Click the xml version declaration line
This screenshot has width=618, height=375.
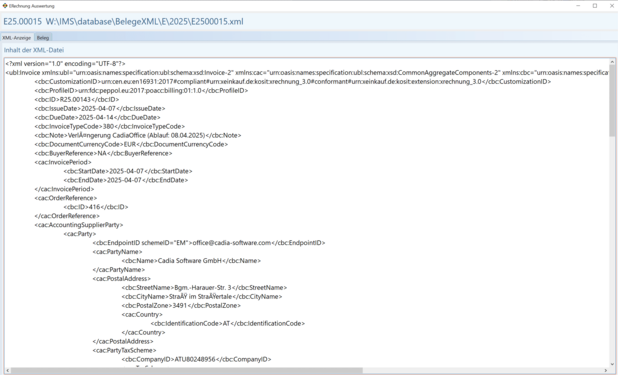[x=65, y=63]
